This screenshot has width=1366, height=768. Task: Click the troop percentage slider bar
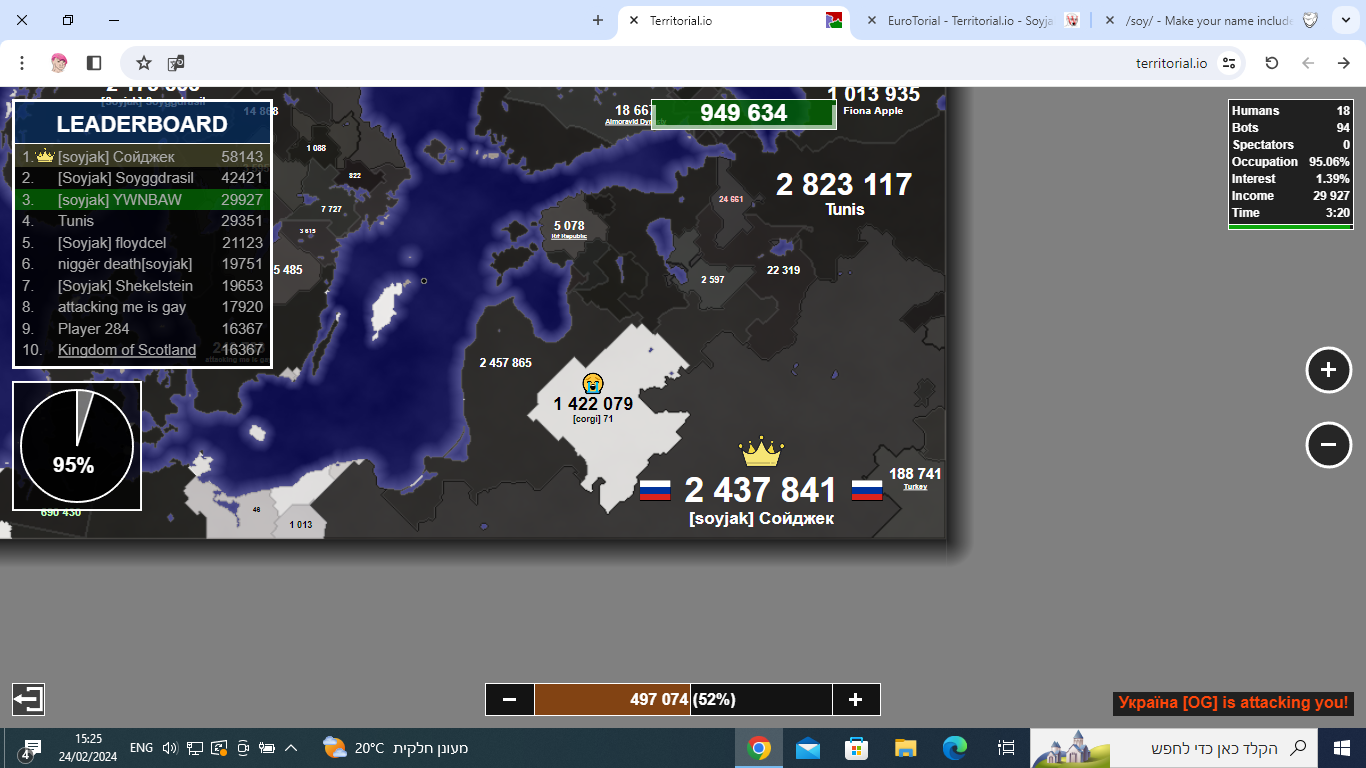click(x=683, y=699)
